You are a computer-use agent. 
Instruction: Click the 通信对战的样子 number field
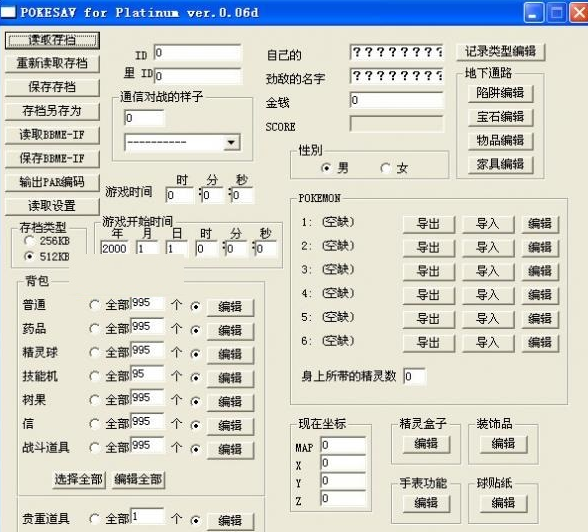pyautogui.click(x=144, y=118)
